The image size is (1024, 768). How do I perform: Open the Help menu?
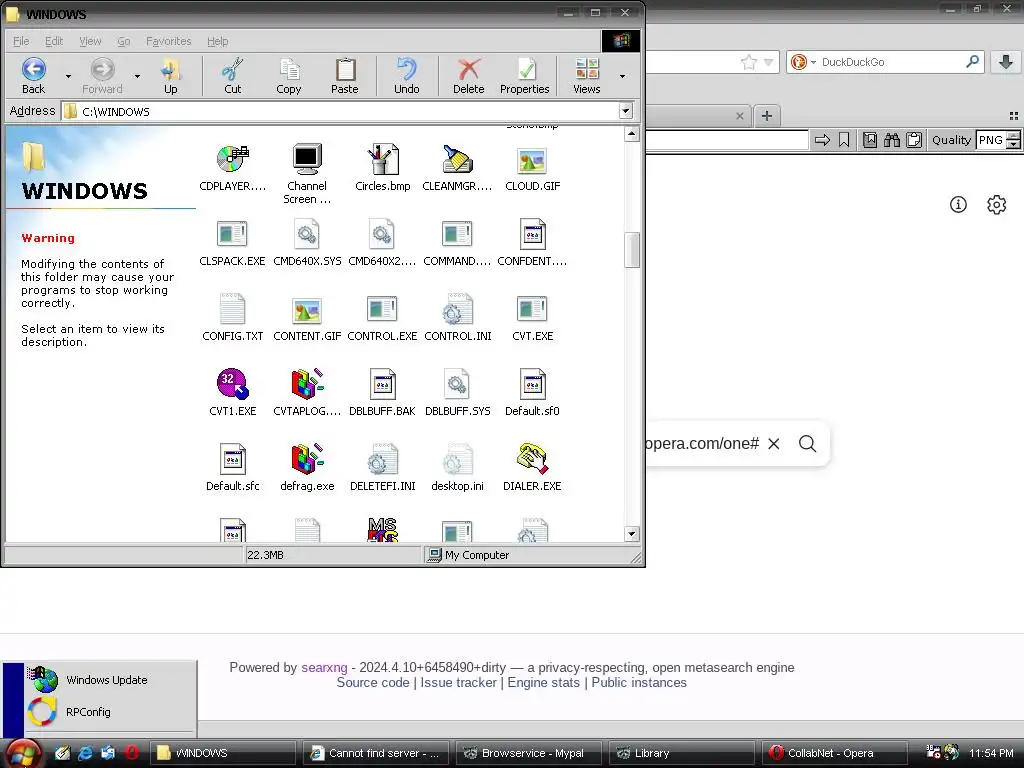pyautogui.click(x=217, y=41)
